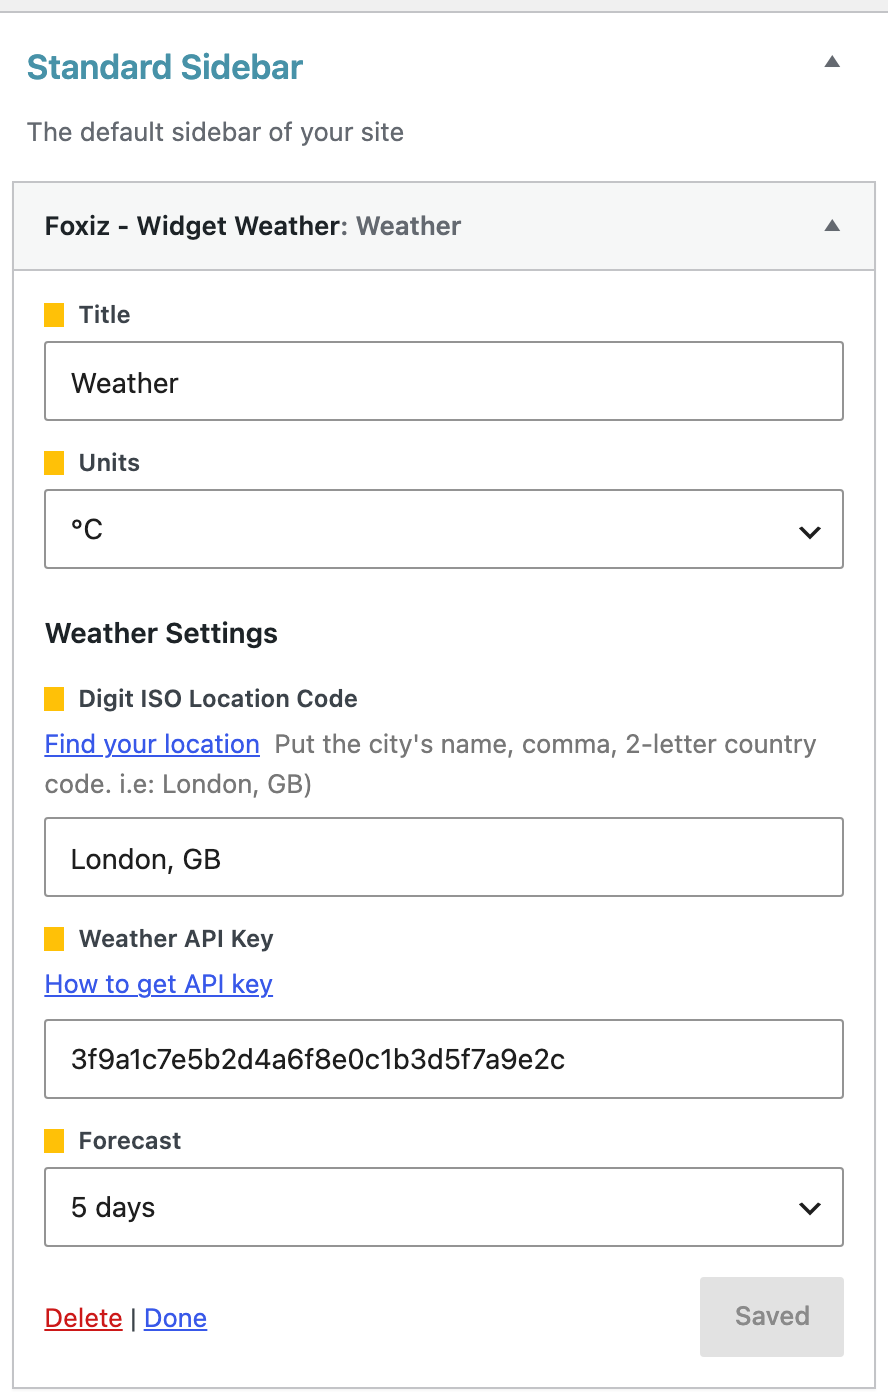Click the Forecast label text
This screenshot has height=1400, width=888.
[130, 1141]
